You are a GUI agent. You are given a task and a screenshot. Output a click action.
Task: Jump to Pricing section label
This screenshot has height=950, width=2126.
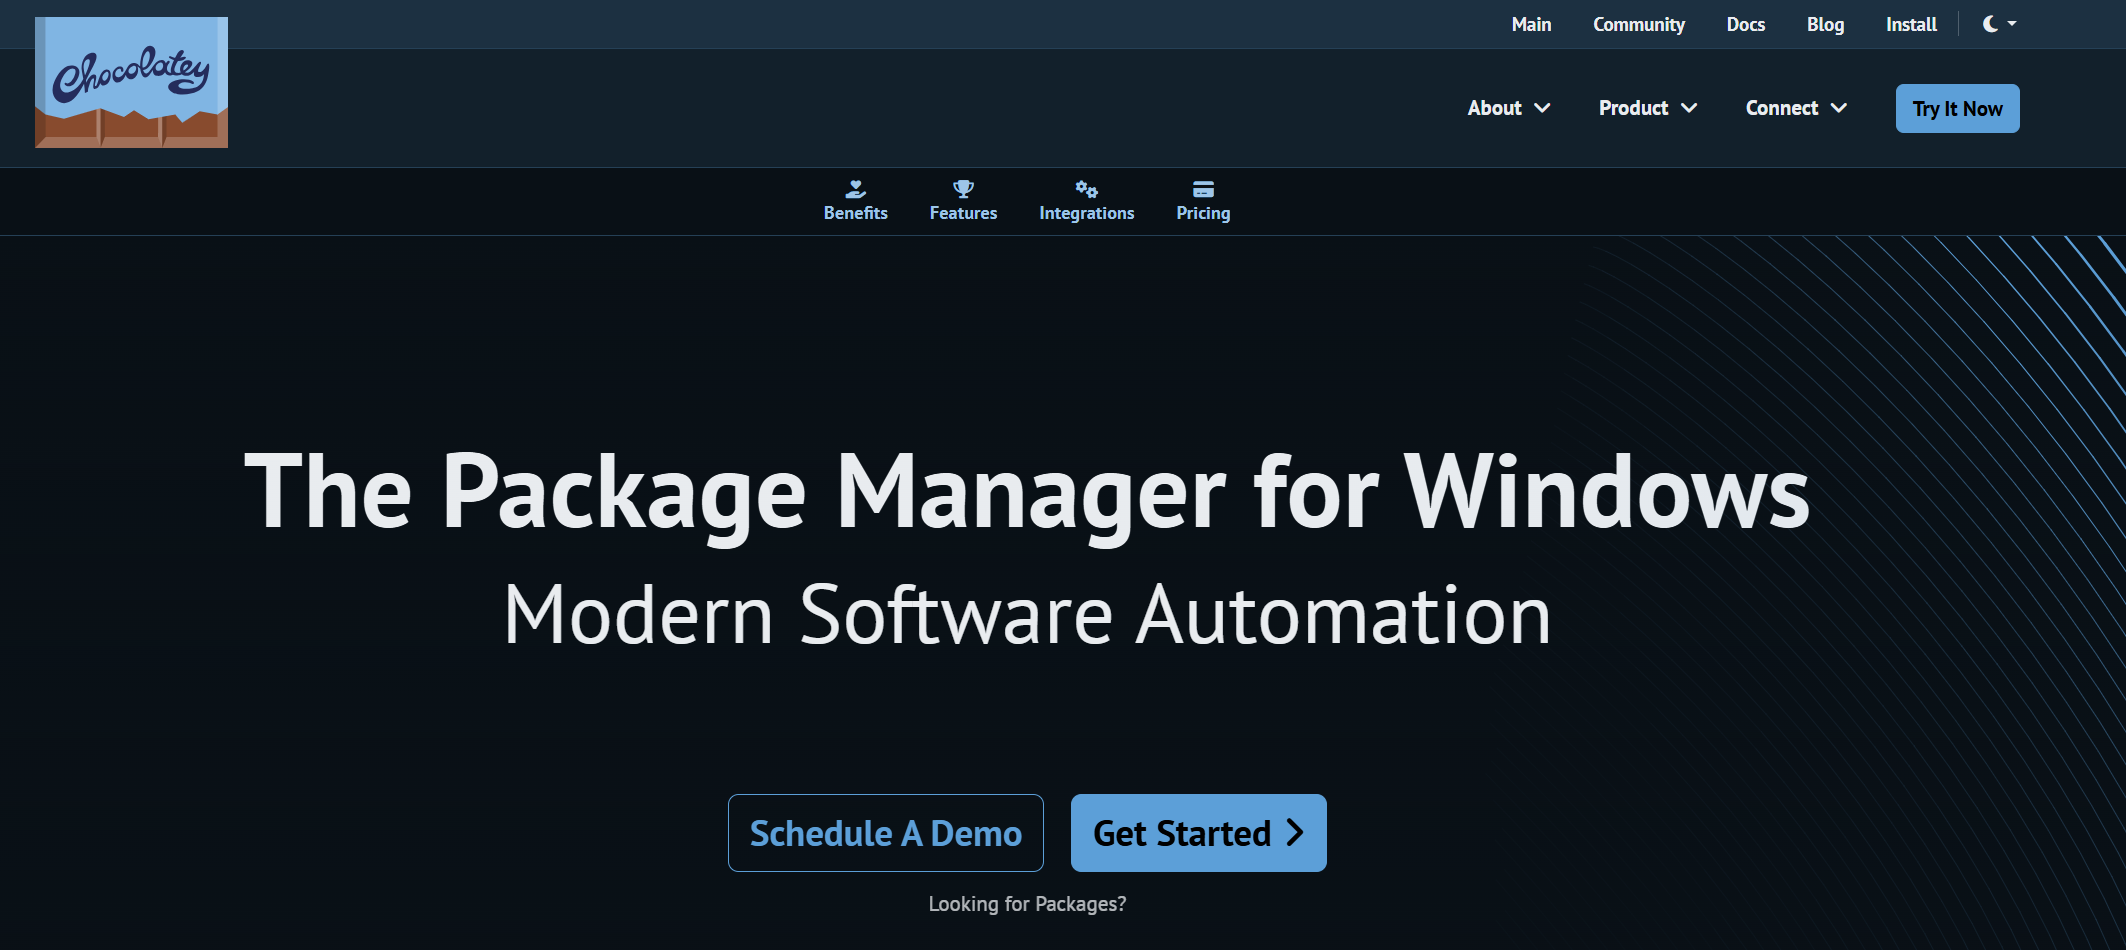point(1203,213)
